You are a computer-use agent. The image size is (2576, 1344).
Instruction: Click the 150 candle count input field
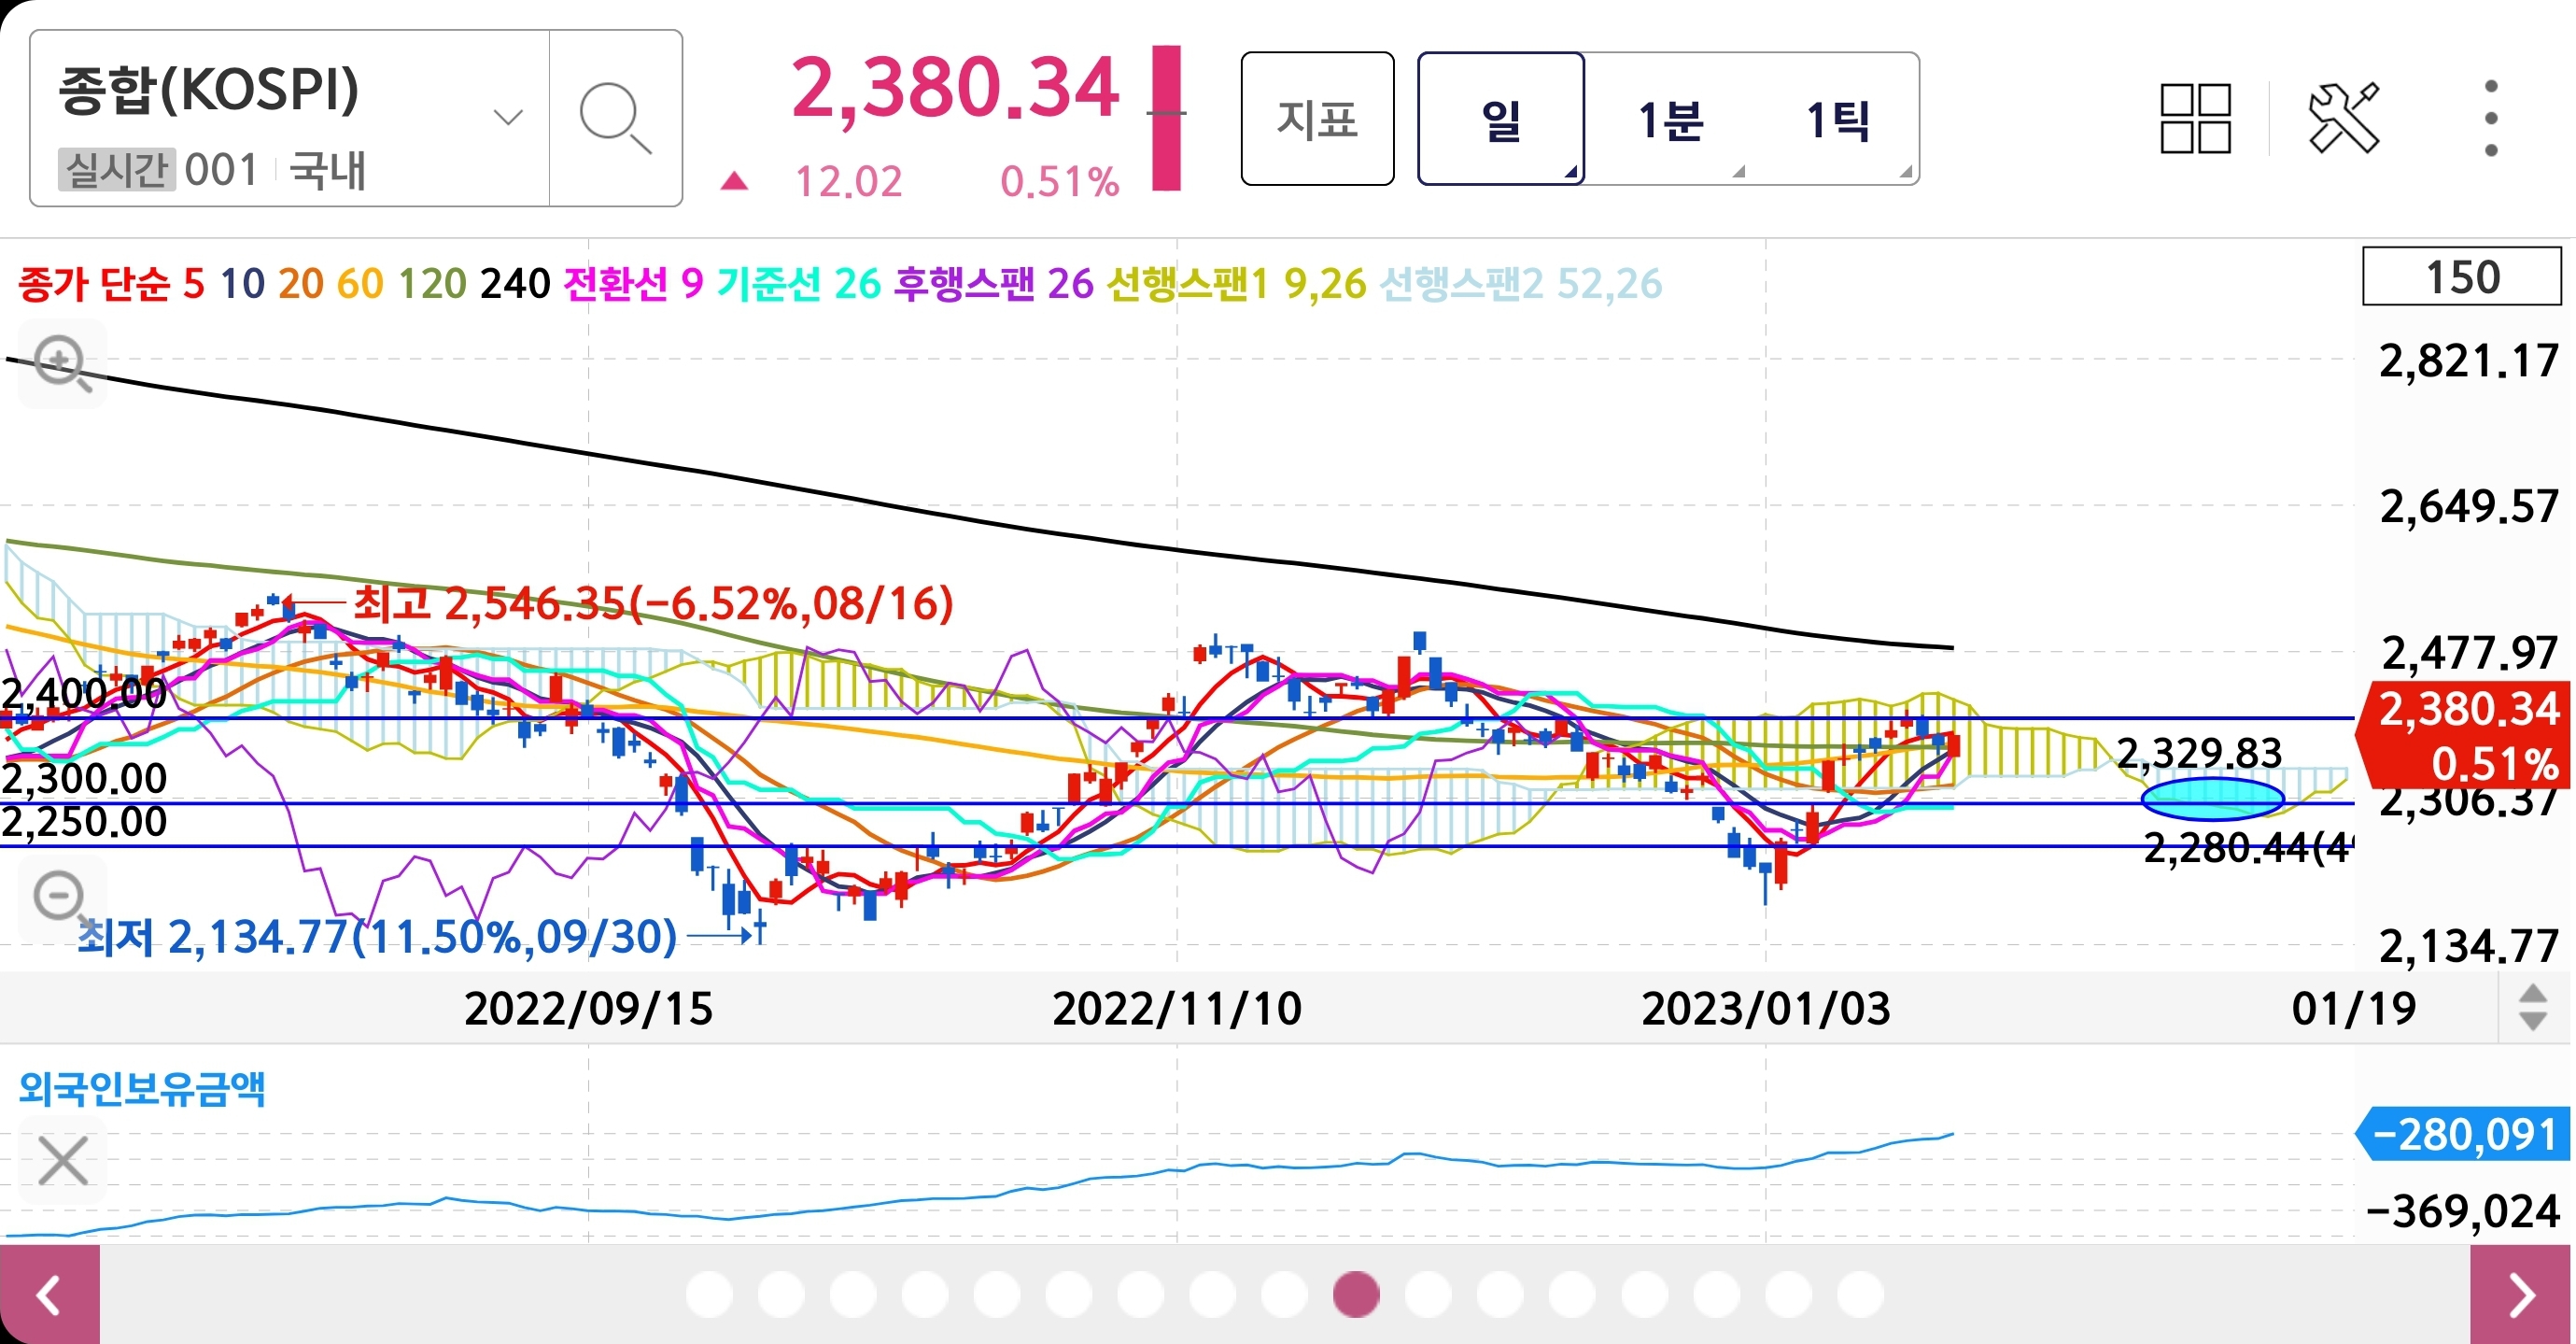tap(2461, 277)
